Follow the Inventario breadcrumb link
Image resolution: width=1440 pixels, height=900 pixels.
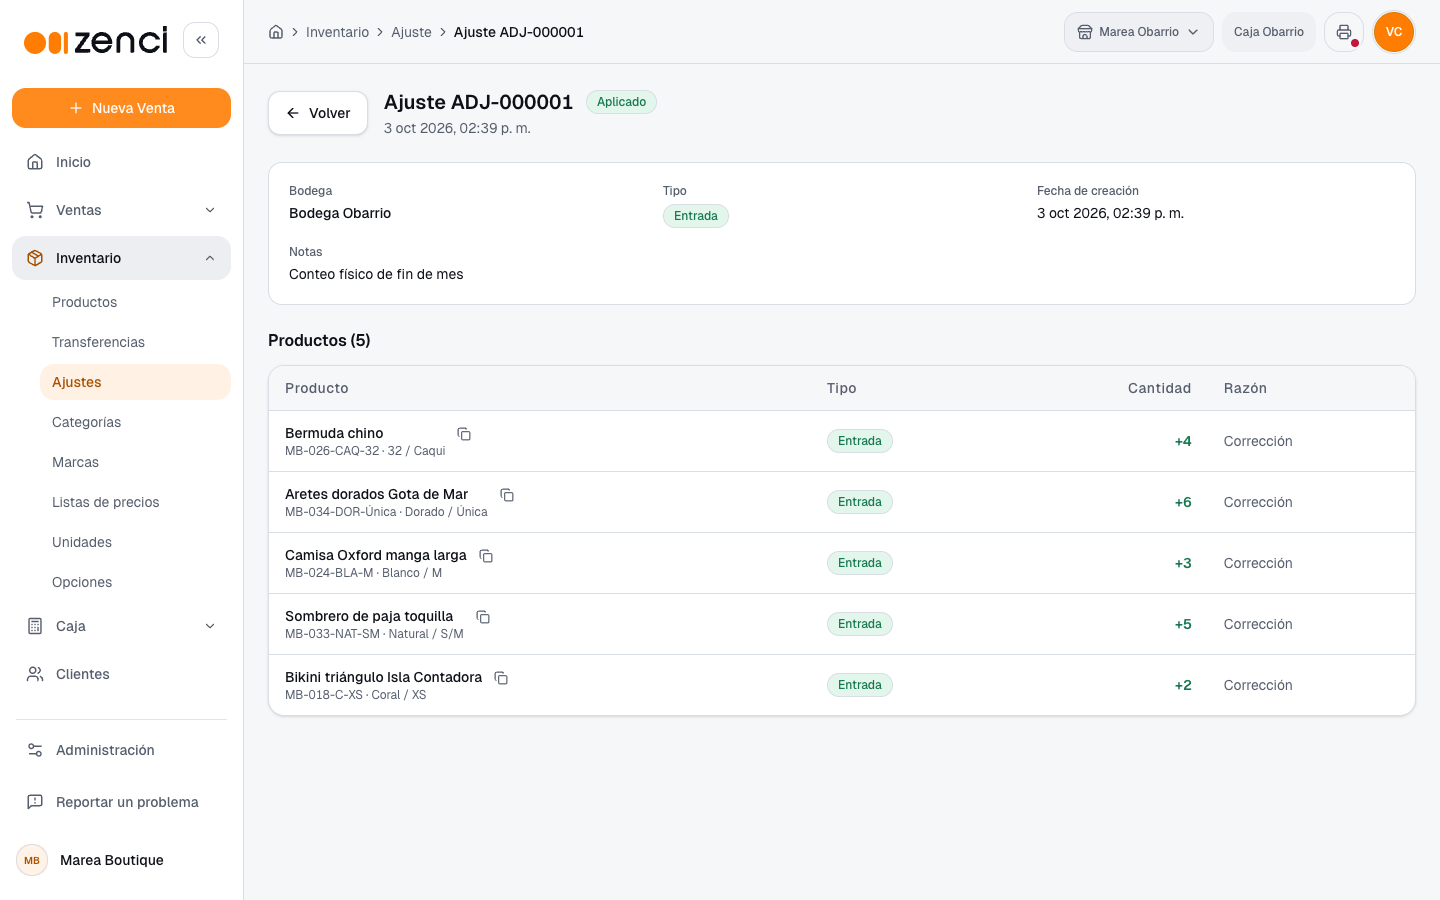(x=337, y=32)
